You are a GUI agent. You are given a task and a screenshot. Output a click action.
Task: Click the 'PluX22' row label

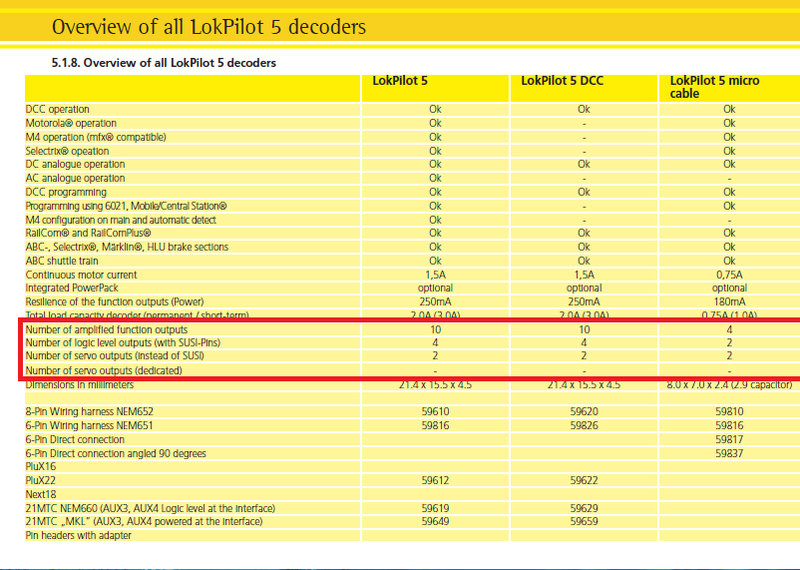41,480
